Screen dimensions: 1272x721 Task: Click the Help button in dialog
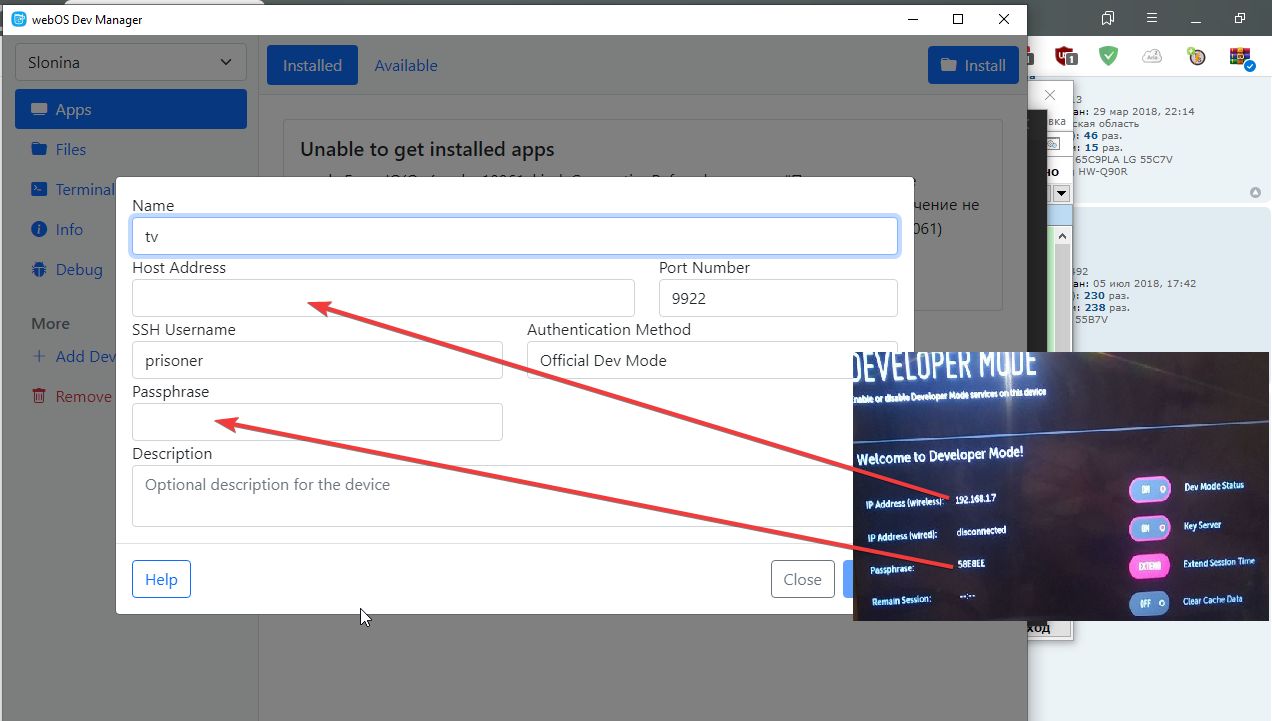[161, 579]
